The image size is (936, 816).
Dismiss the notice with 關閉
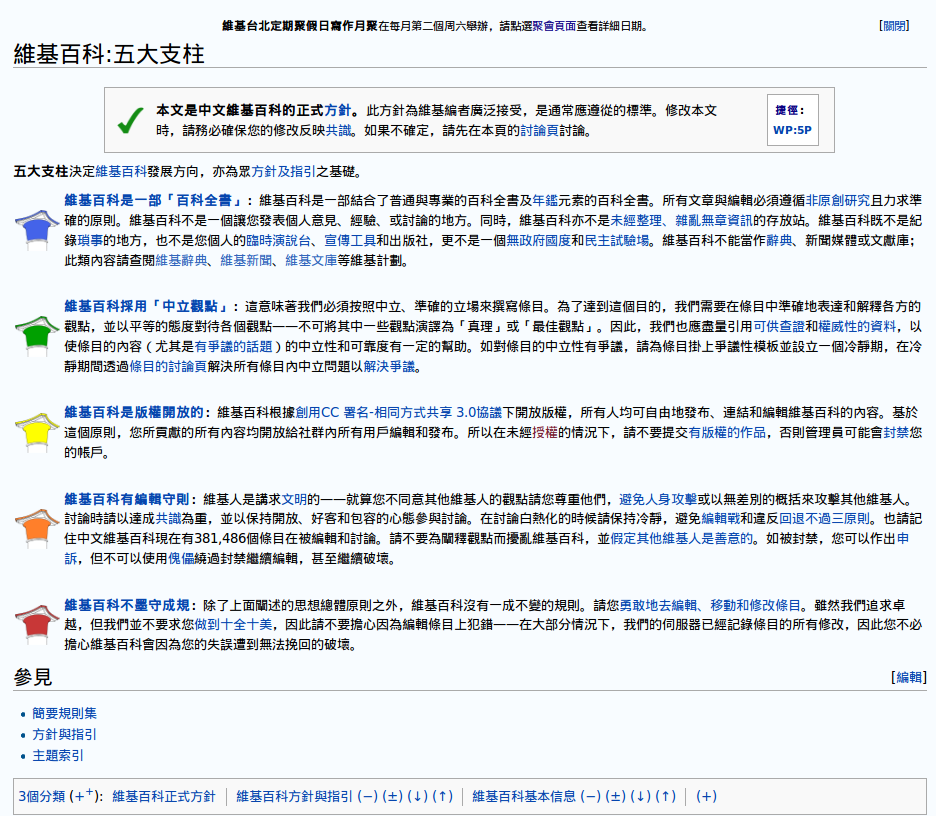pyautogui.click(x=894, y=26)
